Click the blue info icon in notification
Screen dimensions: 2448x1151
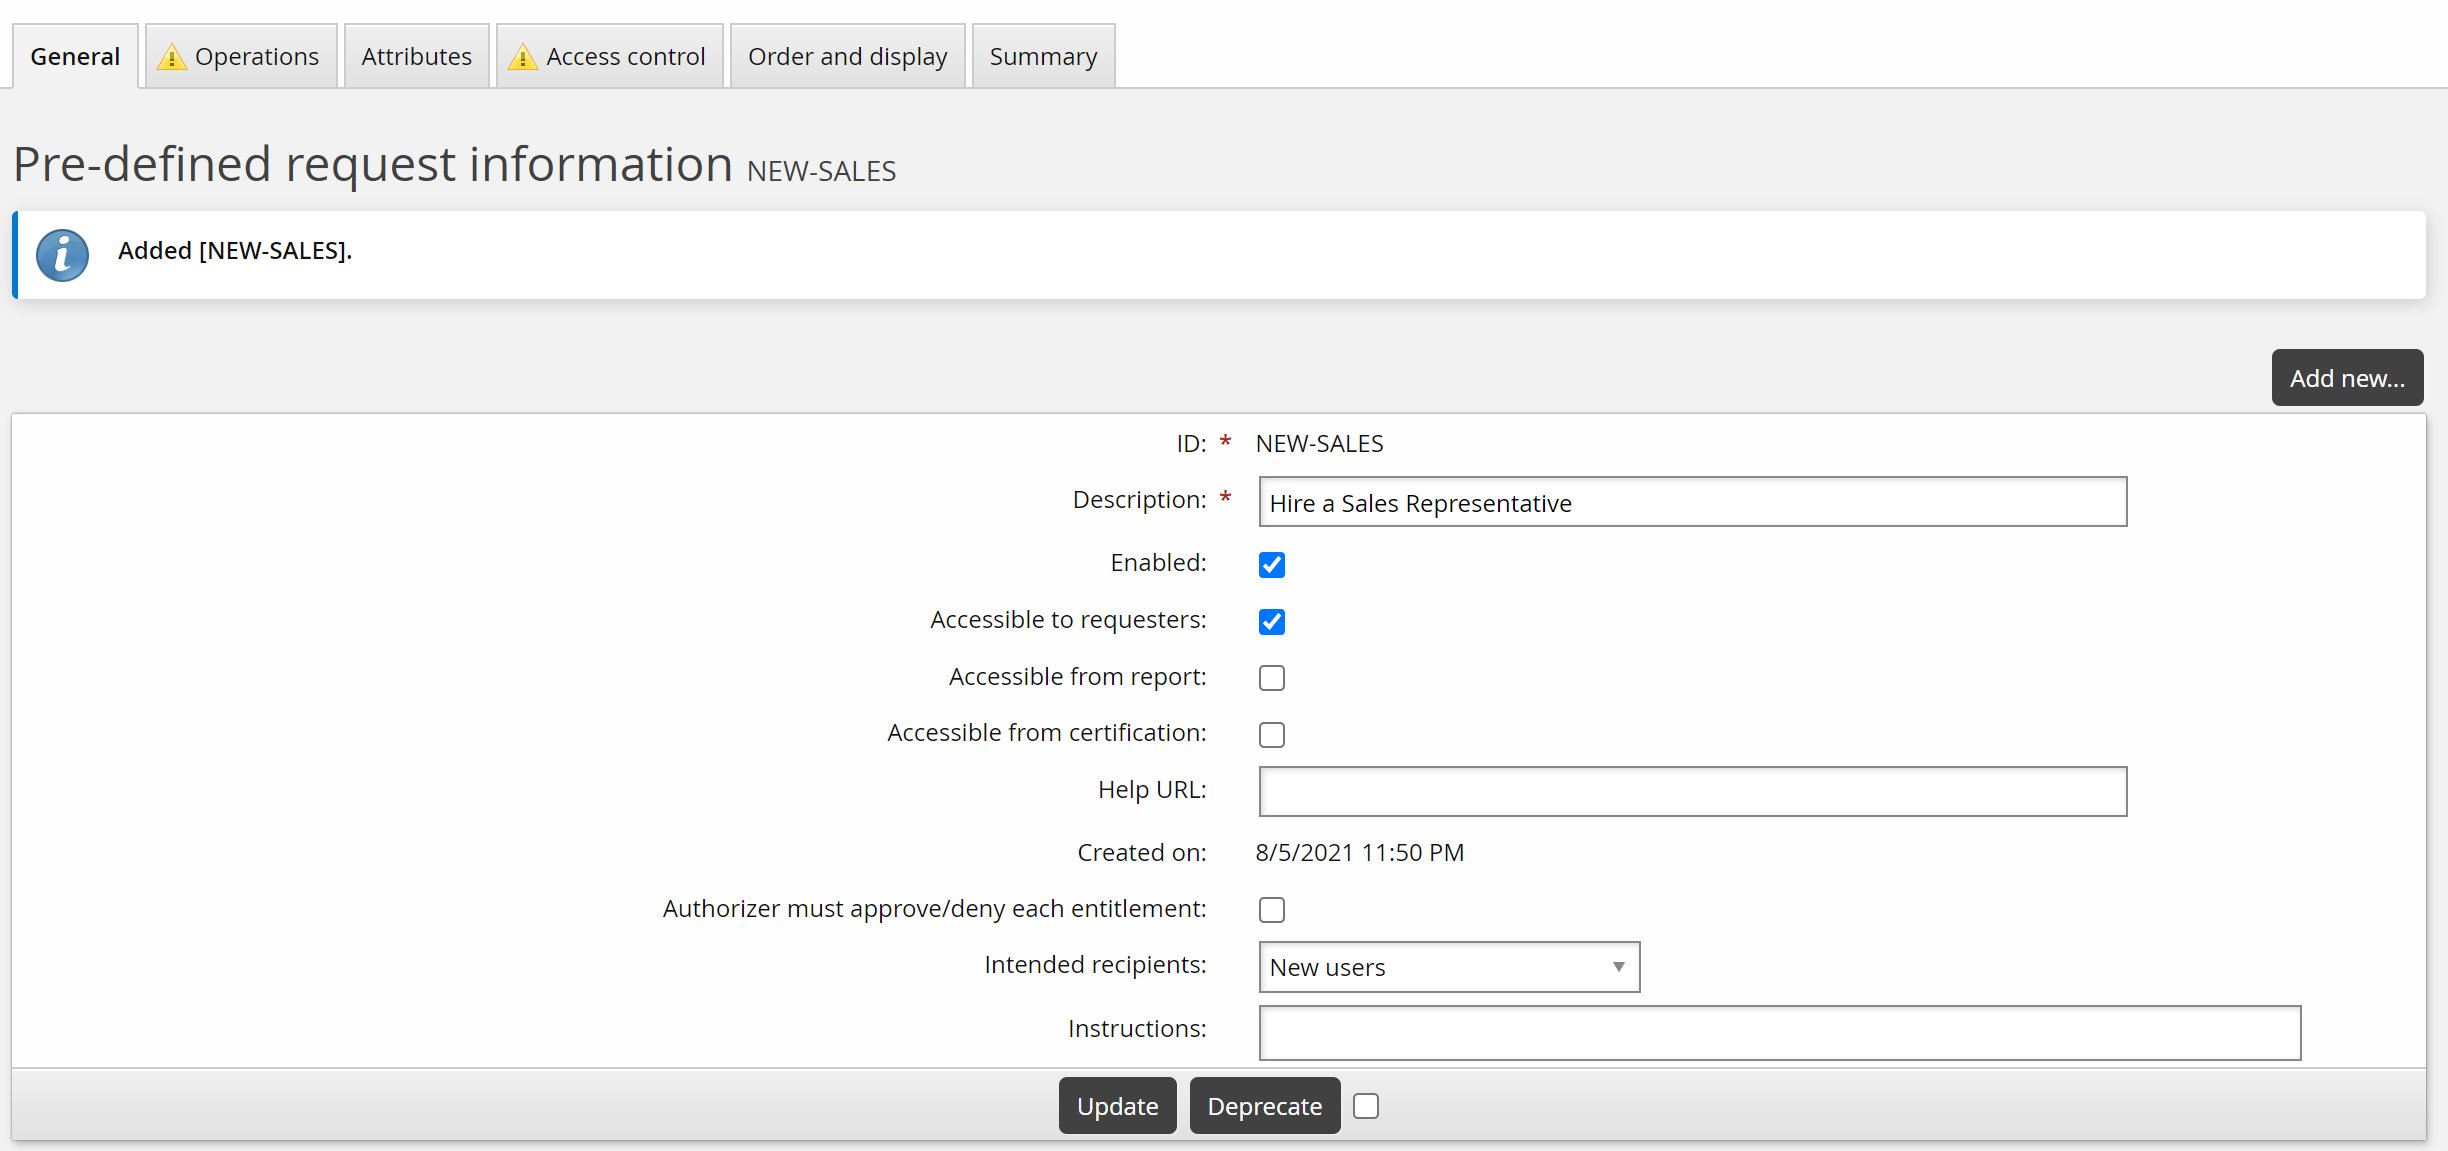coord(62,255)
